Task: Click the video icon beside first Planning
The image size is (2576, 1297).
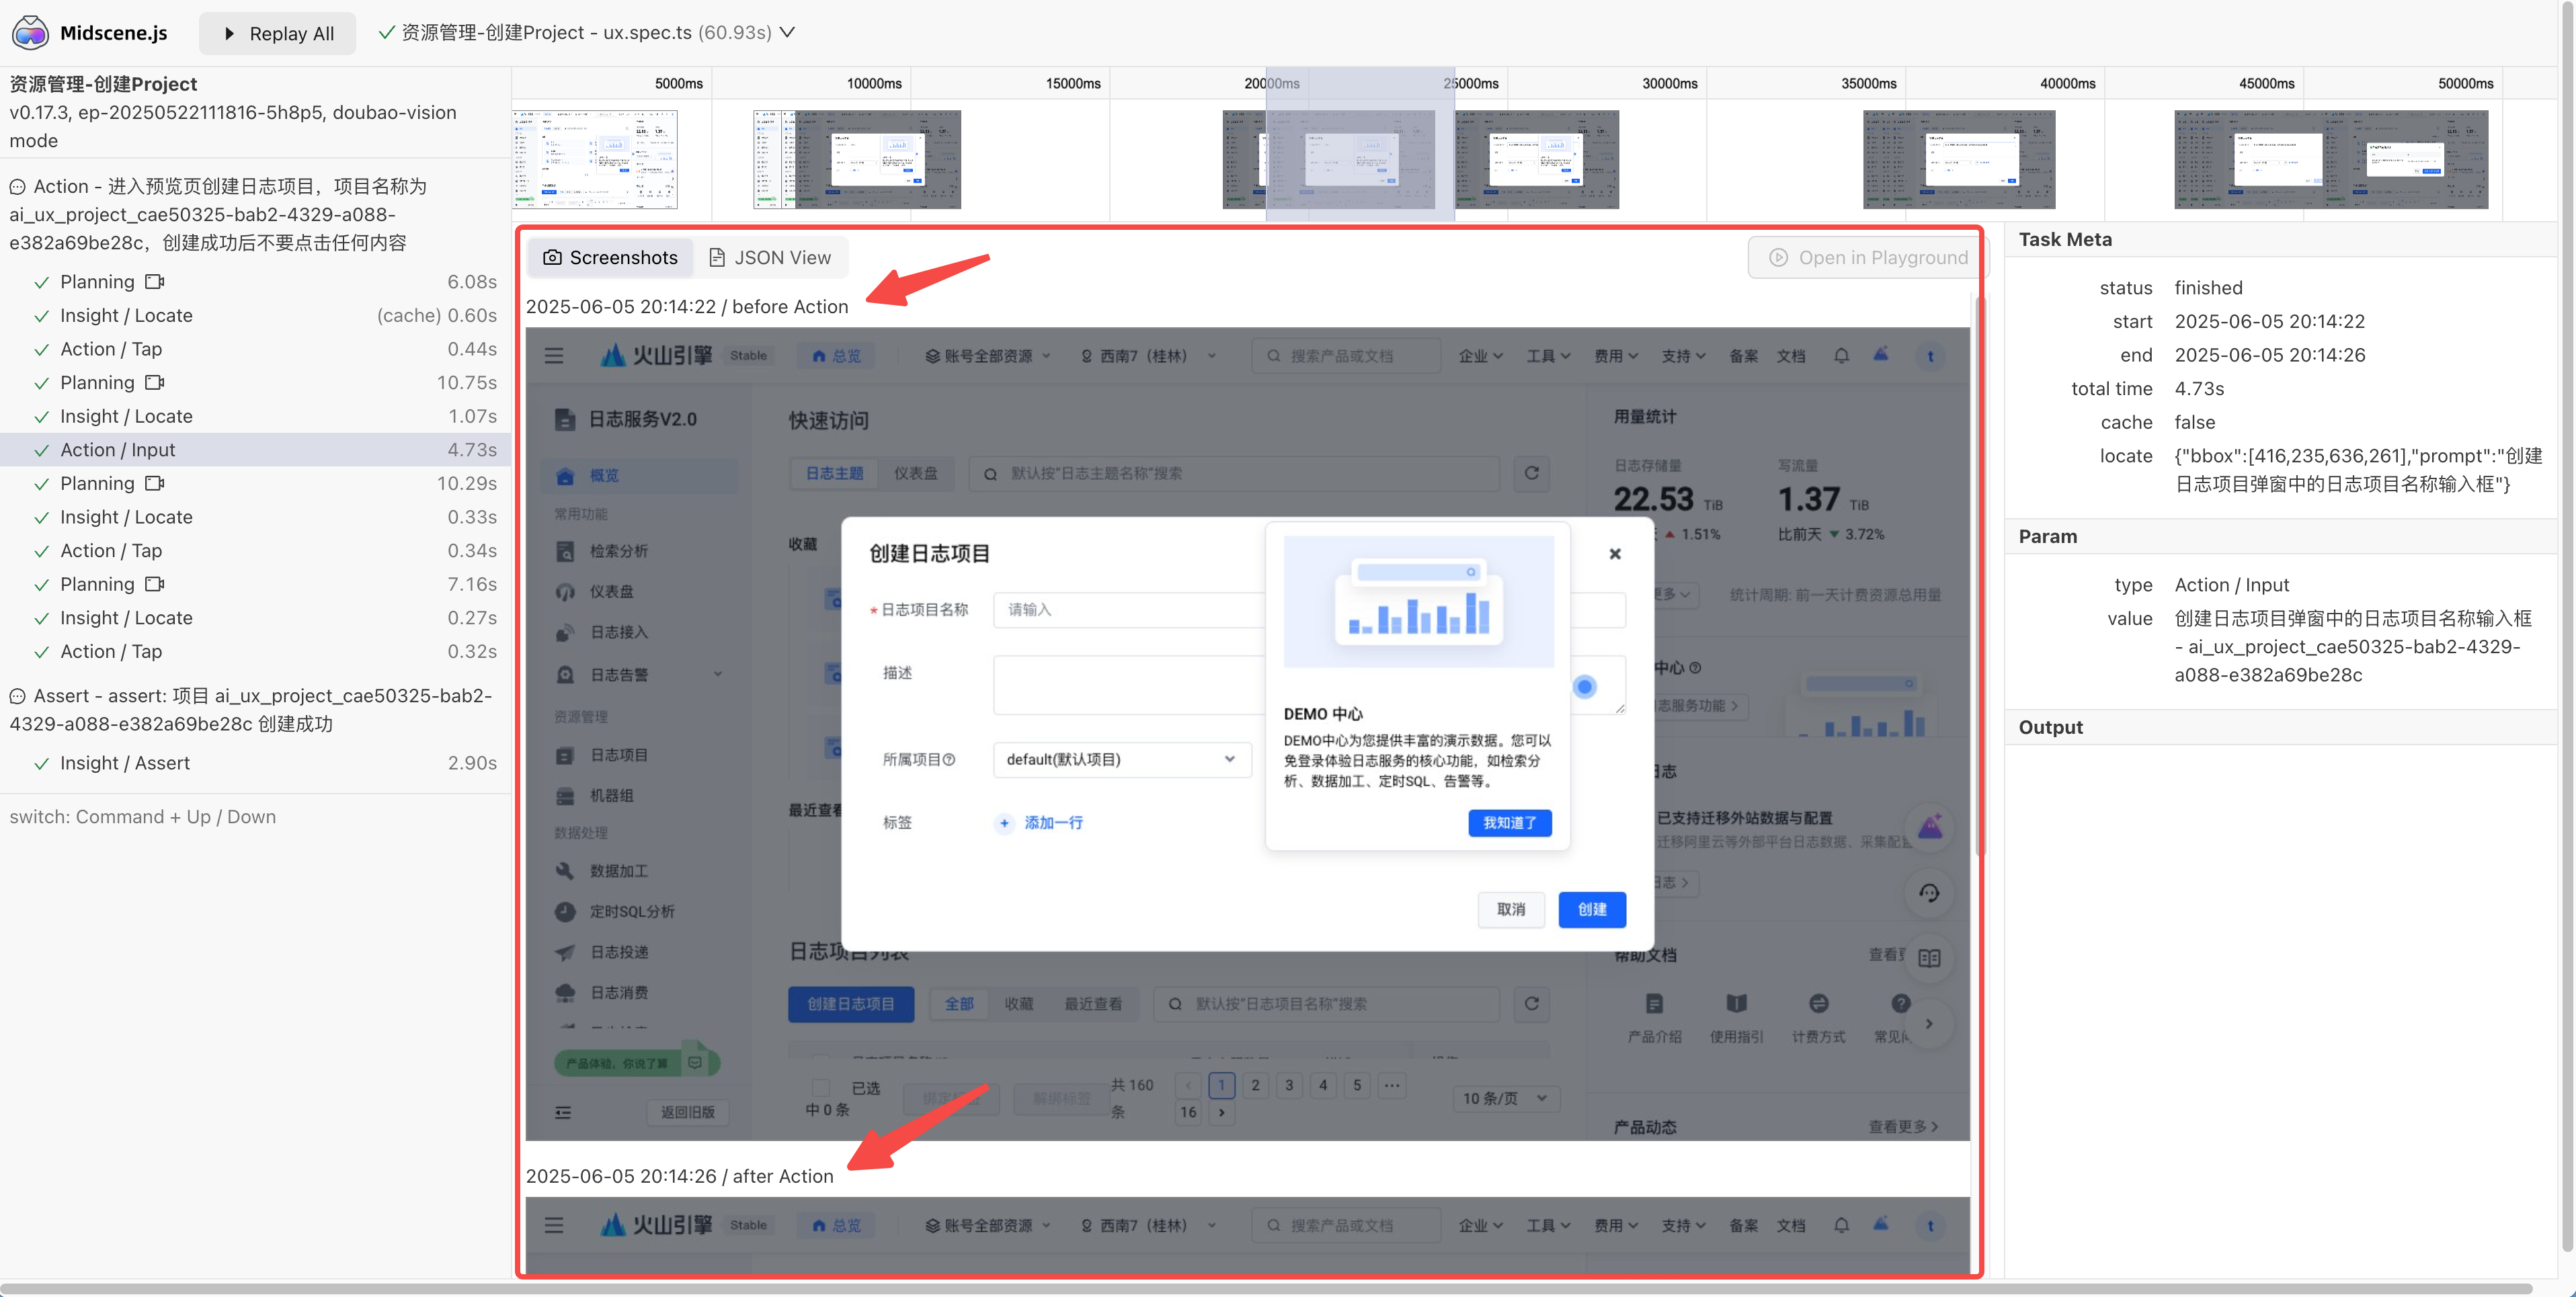Action: 154,282
